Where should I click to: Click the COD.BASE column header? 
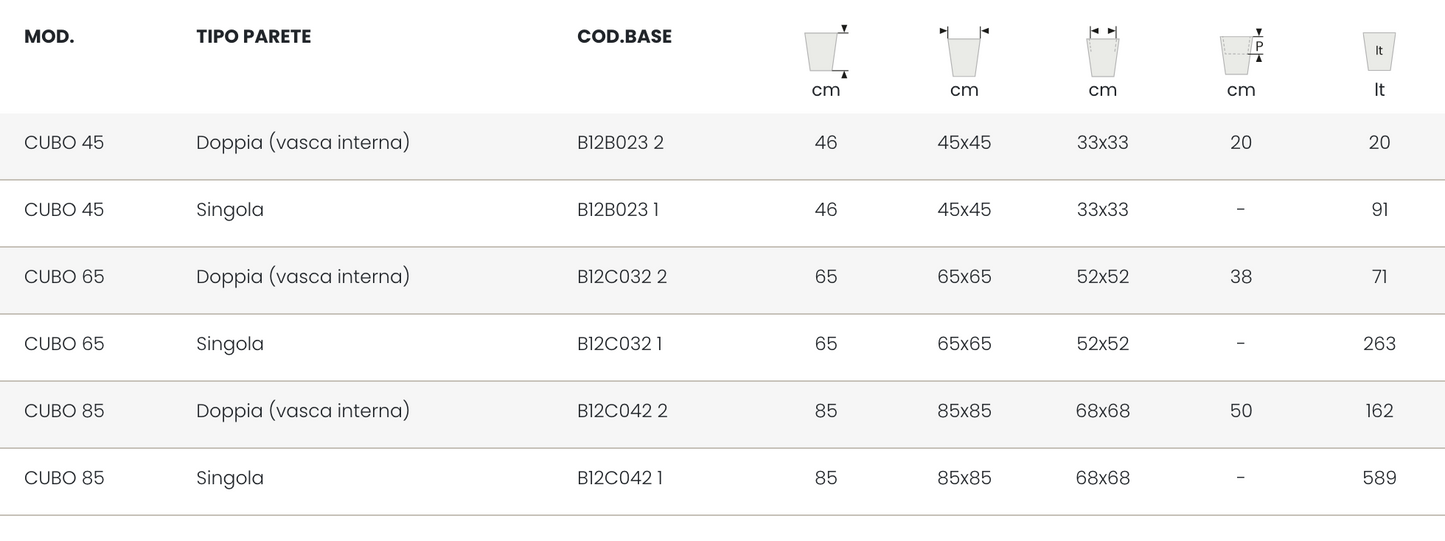tap(624, 37)
